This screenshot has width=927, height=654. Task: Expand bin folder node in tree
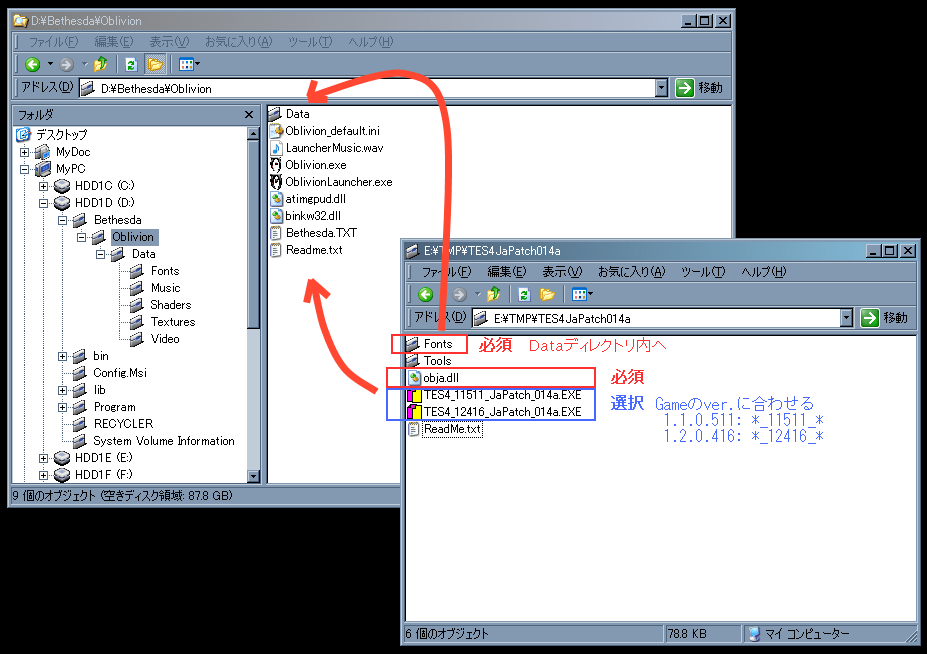click(62, 357)
